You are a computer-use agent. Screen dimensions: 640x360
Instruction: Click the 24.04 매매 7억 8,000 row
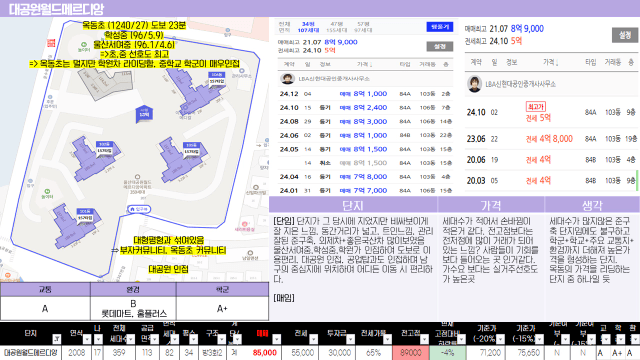(x=365, y=177)
